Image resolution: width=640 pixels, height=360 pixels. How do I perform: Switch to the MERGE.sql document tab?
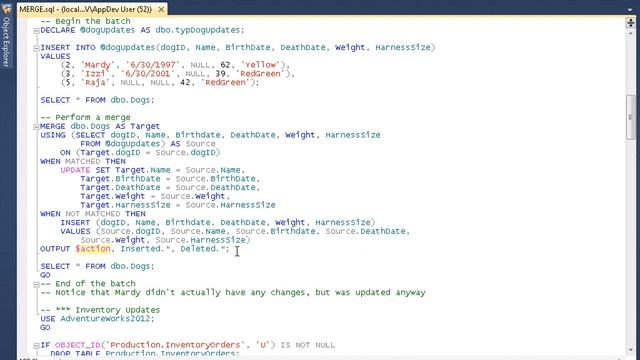[85, 9]
